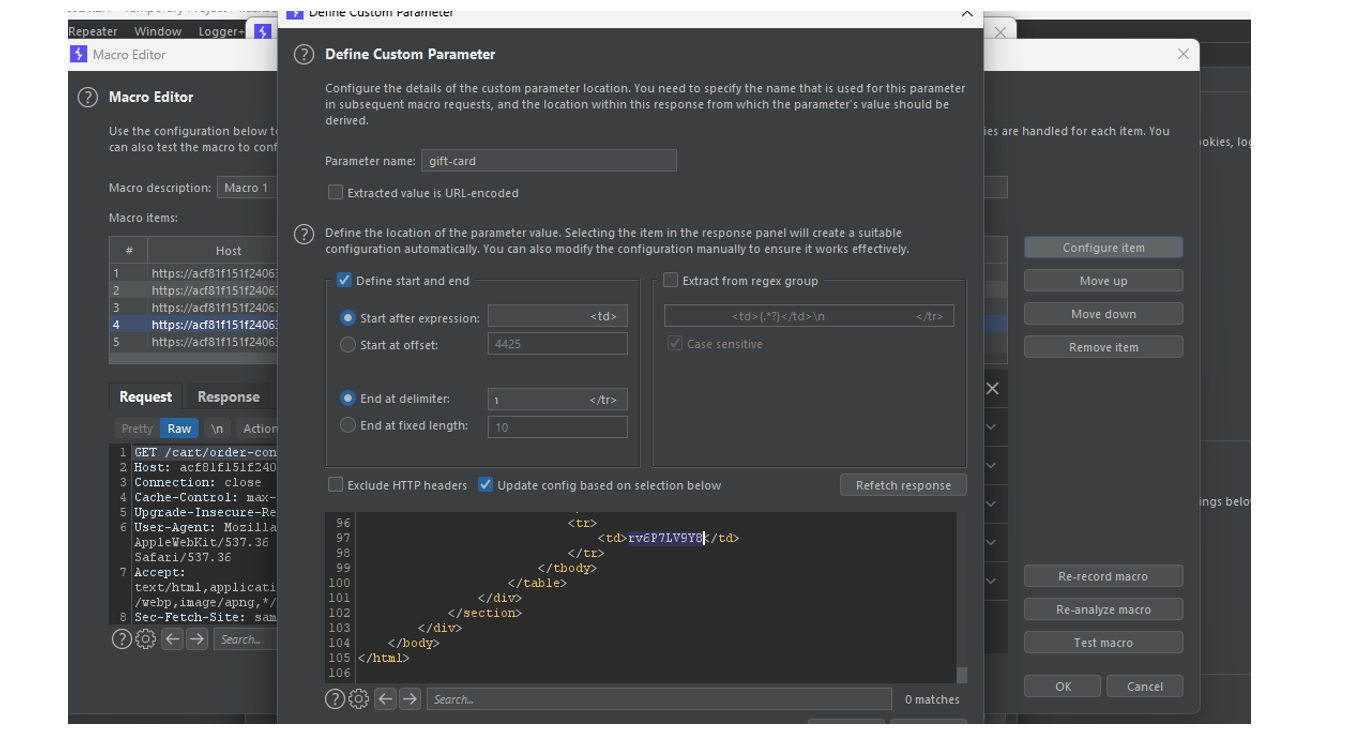This screenshot has height=732, width=1371.
Task: Select the Raw view tab
Action: pos(180,428)
